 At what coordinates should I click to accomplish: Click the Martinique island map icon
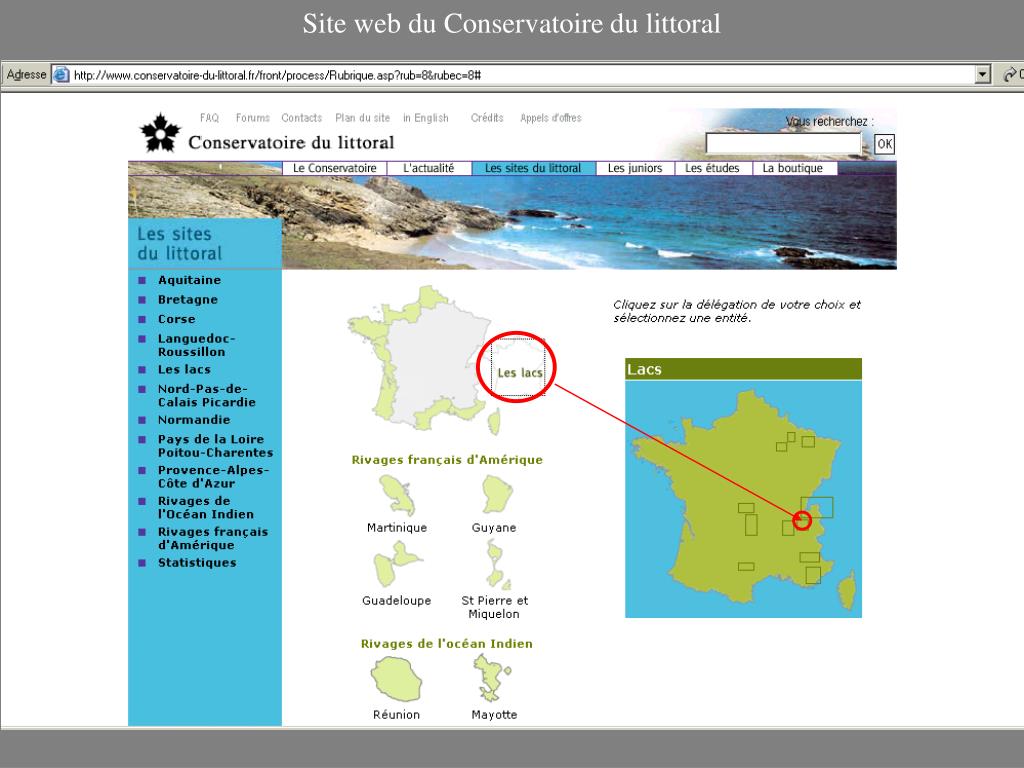click(398, 495)
